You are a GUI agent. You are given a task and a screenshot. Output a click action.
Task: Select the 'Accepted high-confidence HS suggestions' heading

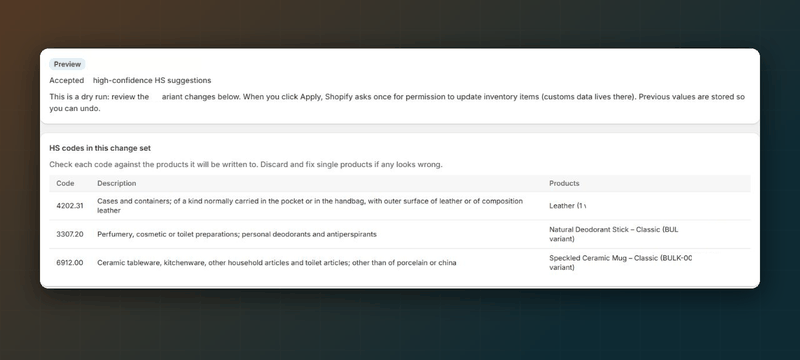(130, 81)
